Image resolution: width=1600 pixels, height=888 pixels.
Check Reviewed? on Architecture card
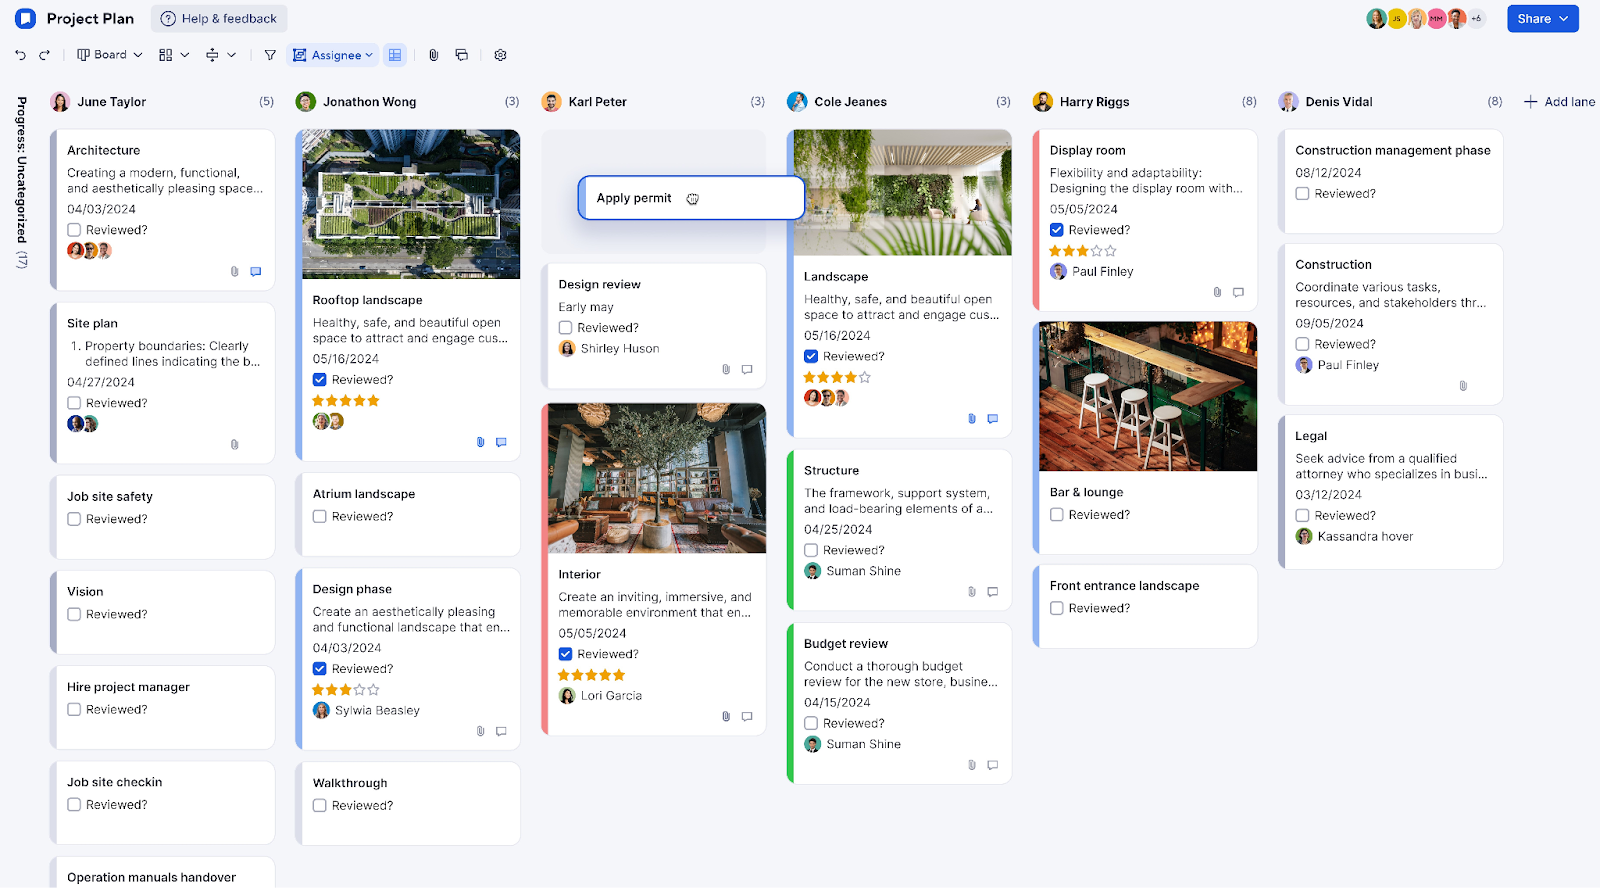(x=74, y=230)
